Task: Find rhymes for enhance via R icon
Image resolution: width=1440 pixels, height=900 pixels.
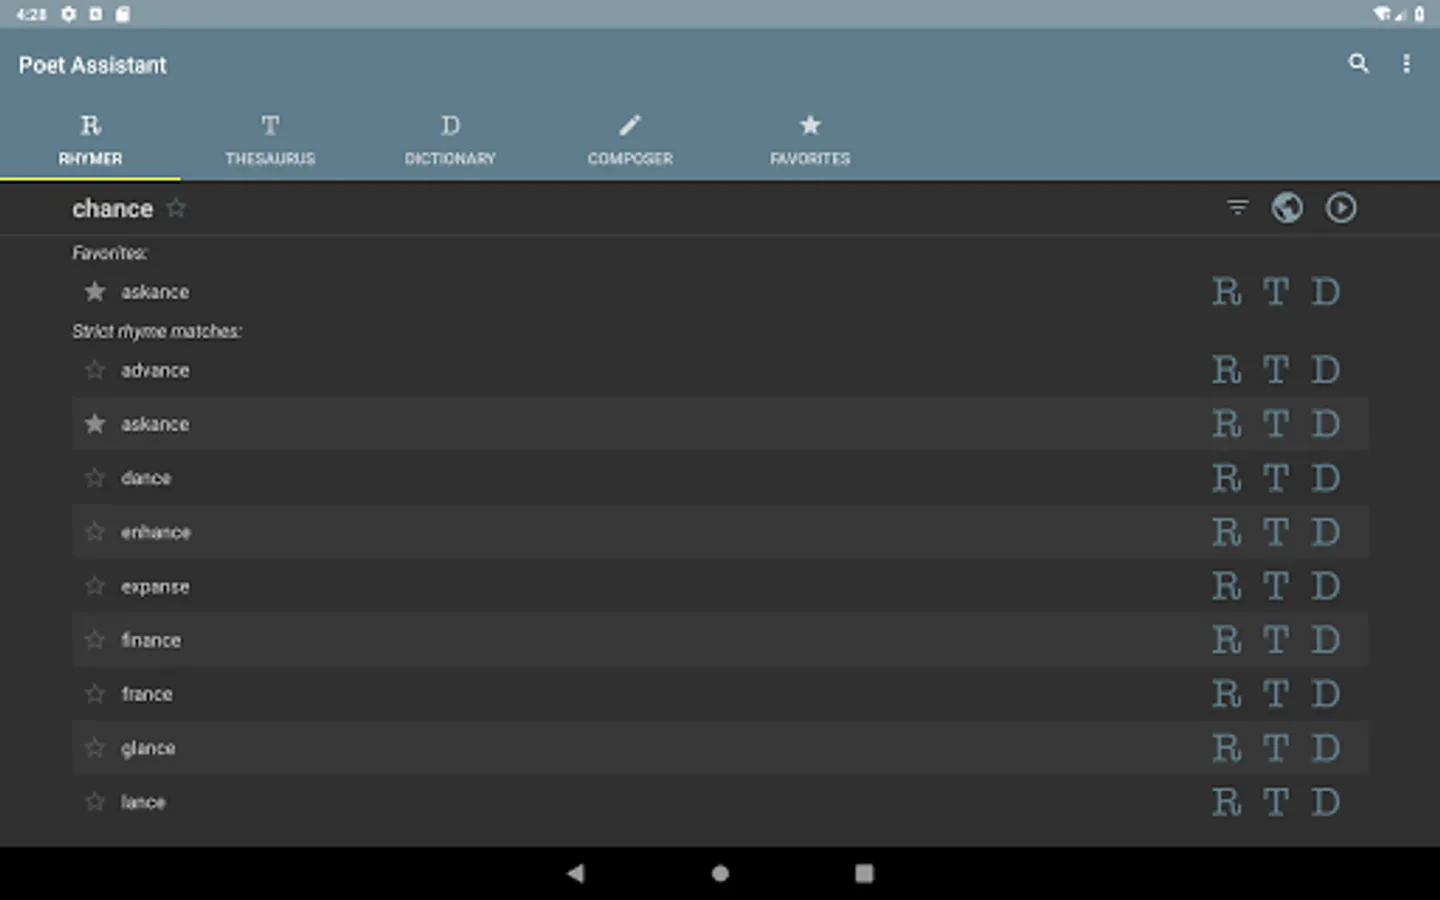Action: tap(1227, 532)
